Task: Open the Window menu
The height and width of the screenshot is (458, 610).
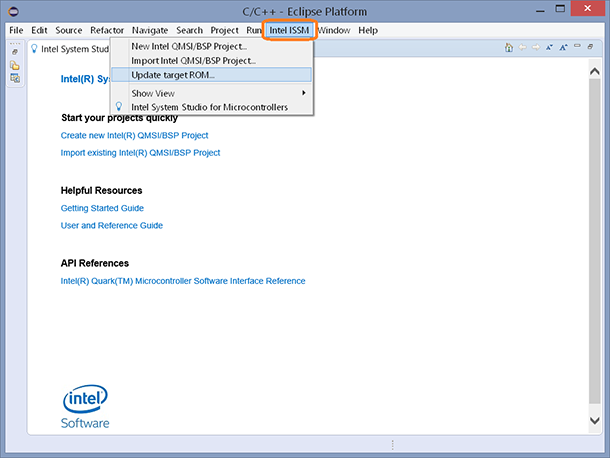Action: pyautogui.click(x=334, y=30)
